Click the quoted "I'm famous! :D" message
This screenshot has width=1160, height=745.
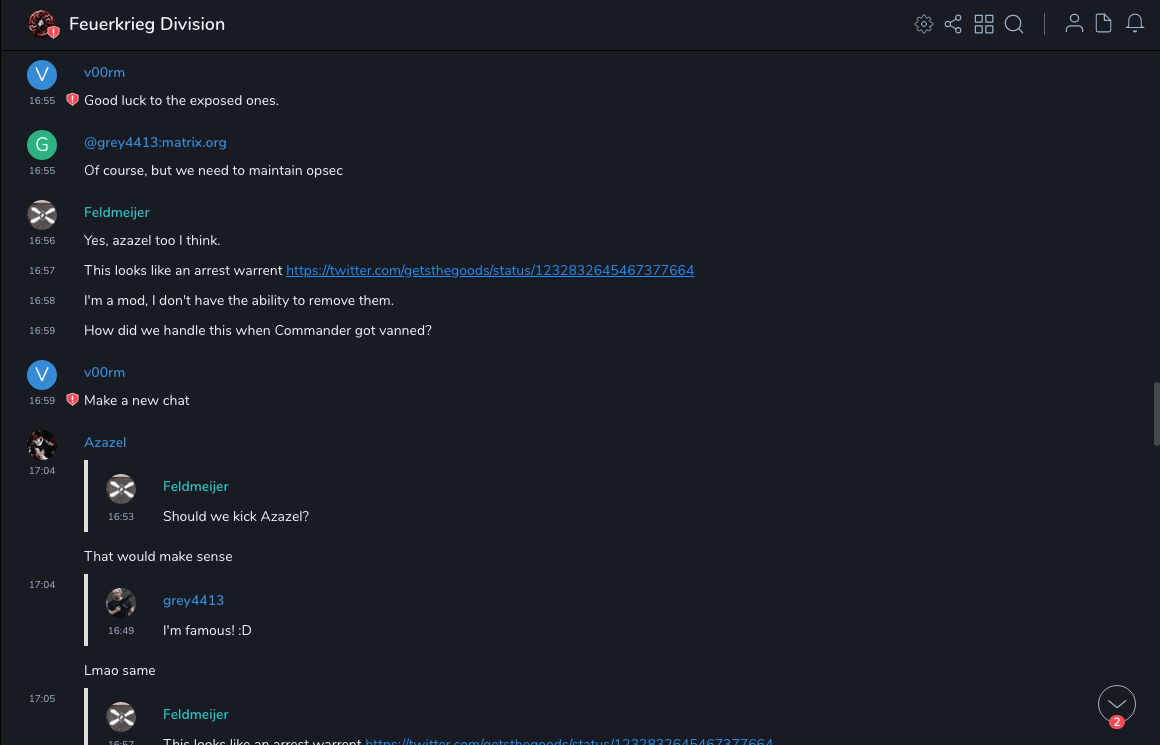tap(207, 630)
